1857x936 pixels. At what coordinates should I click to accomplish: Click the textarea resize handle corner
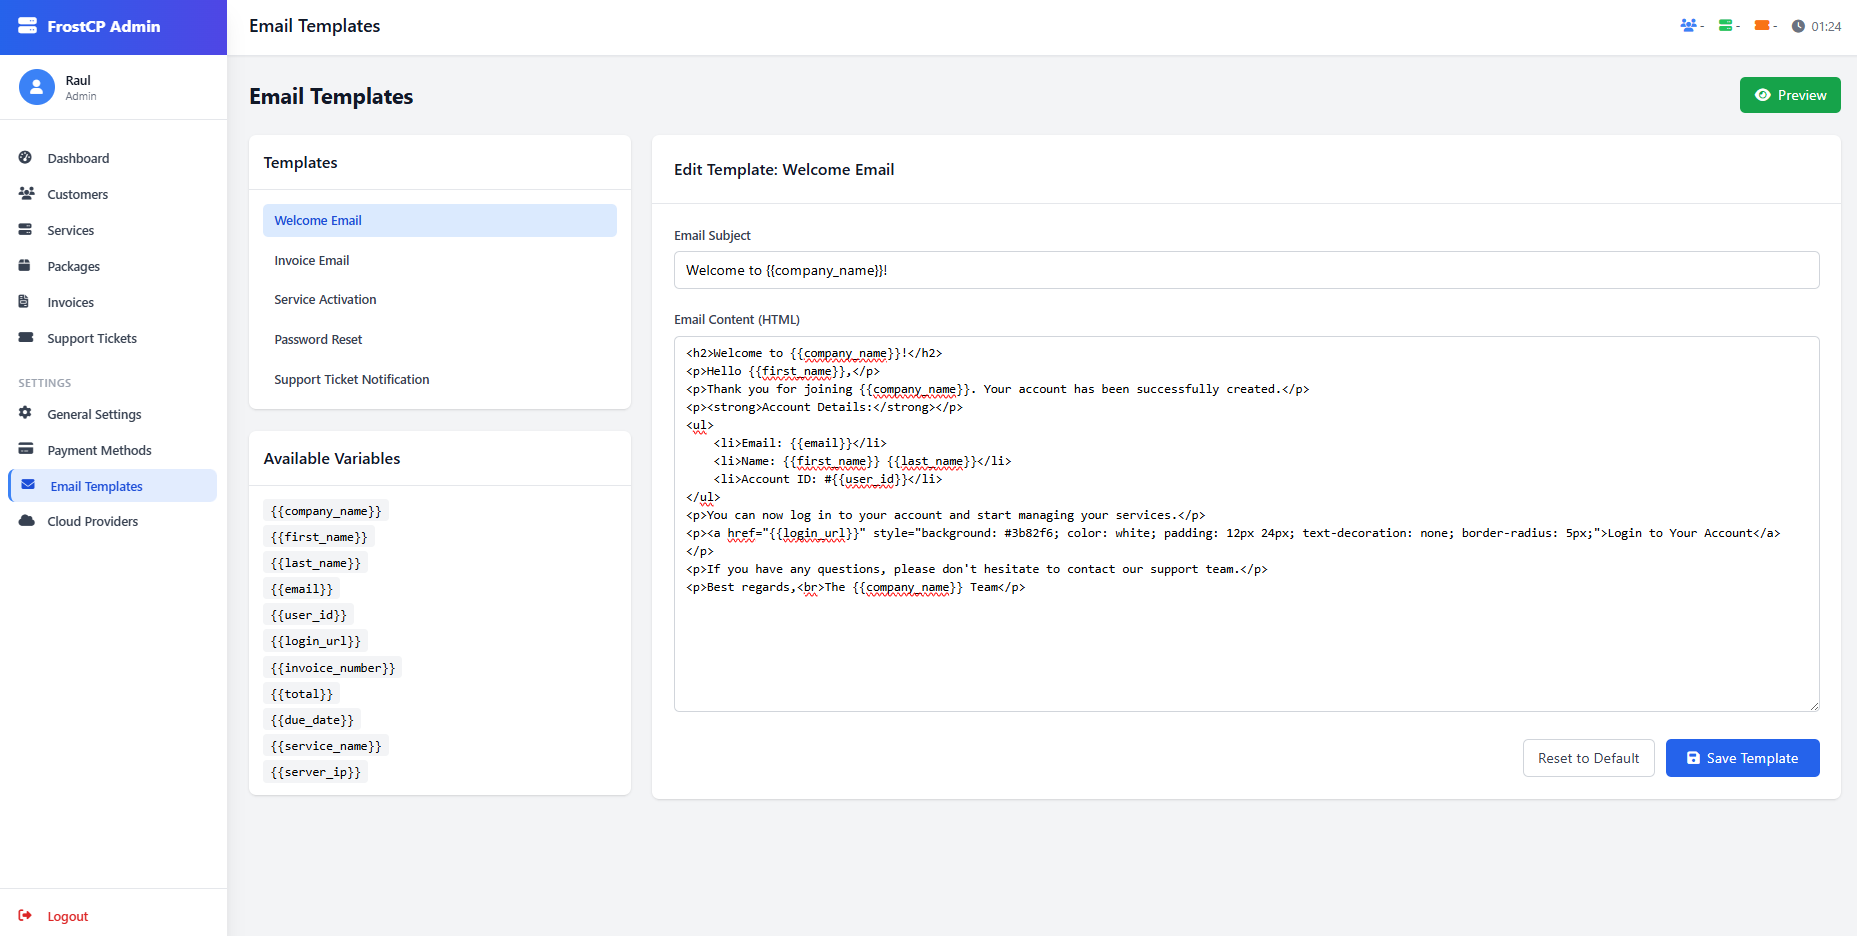pos(1813,705)
